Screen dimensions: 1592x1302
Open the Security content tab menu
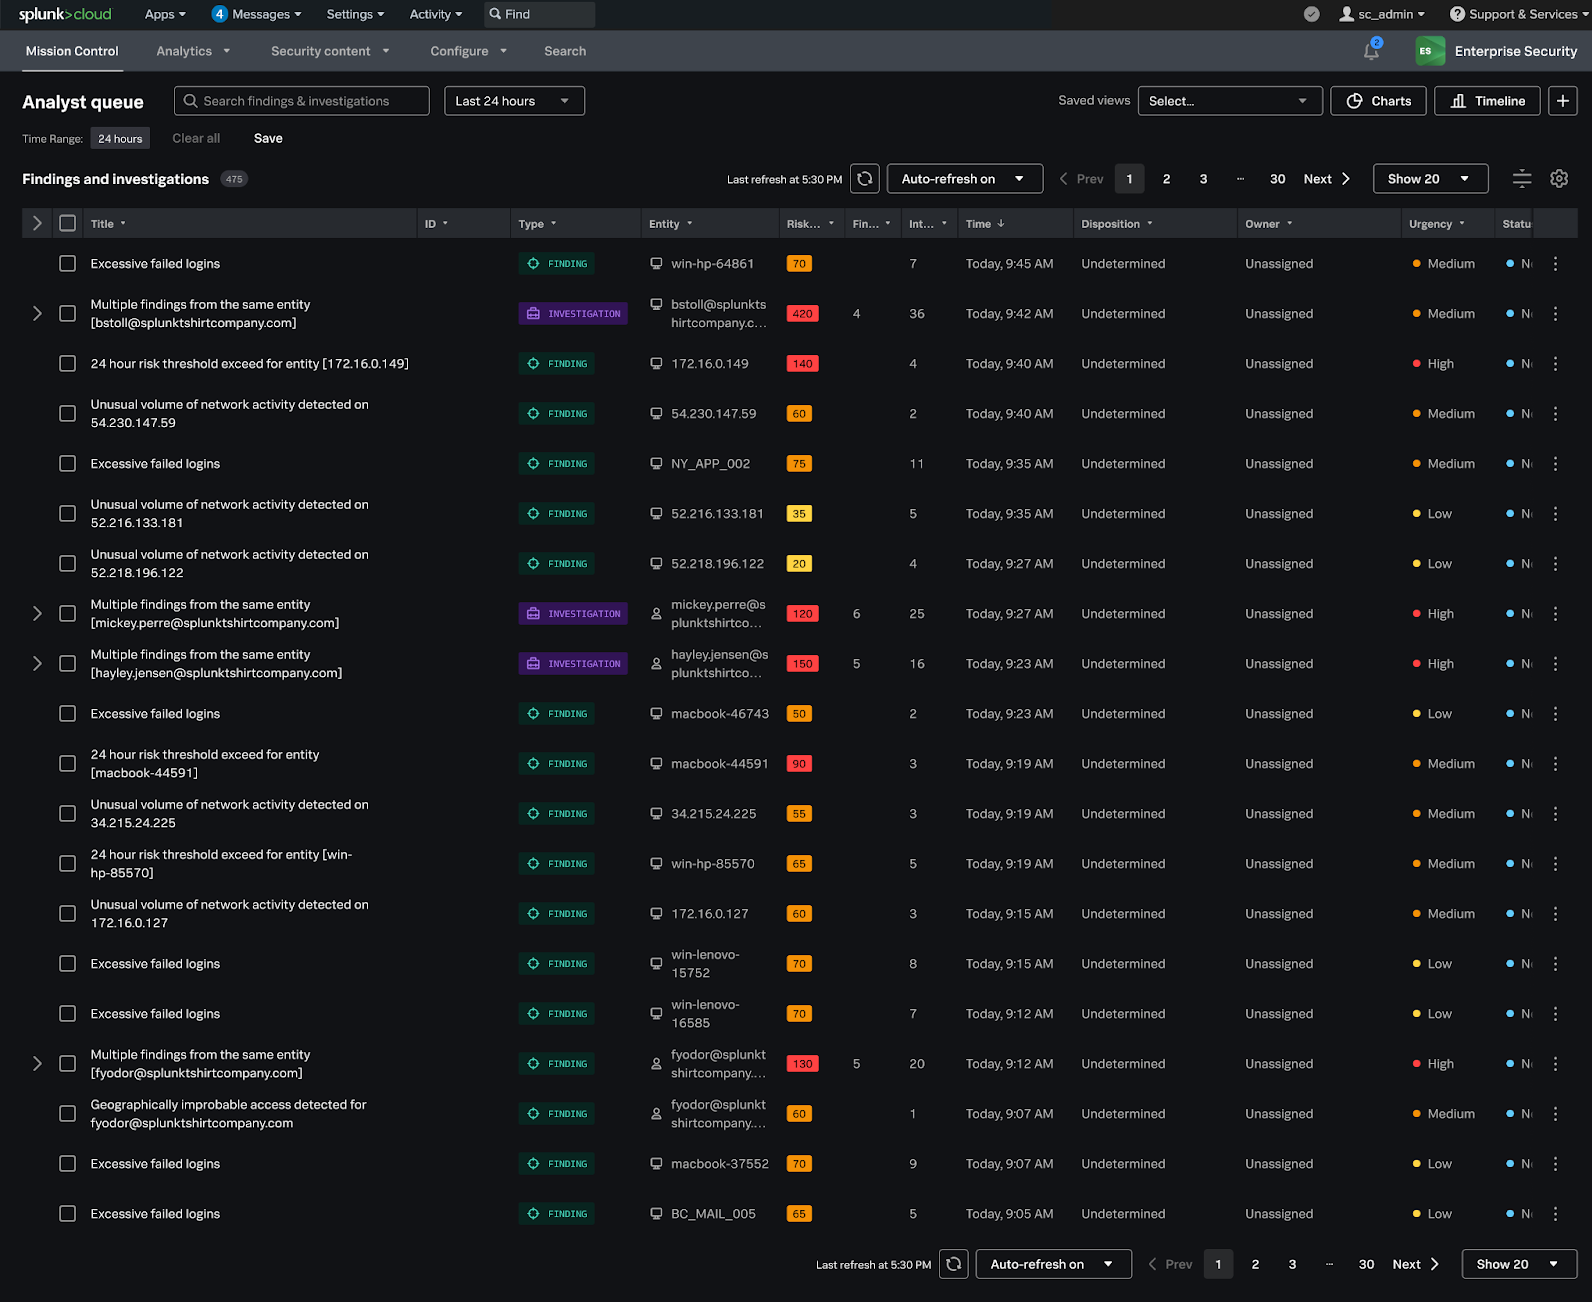[x=330, y=51]
